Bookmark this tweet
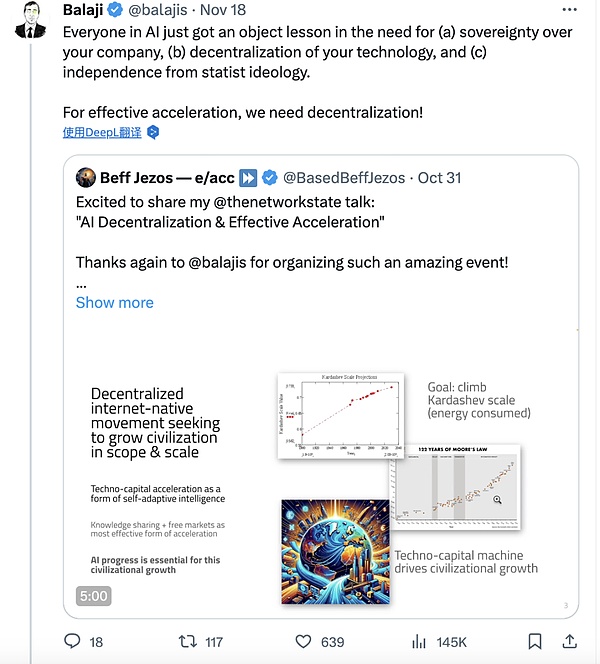Screen dimensions: 600x664 click(x=535, y=641)
